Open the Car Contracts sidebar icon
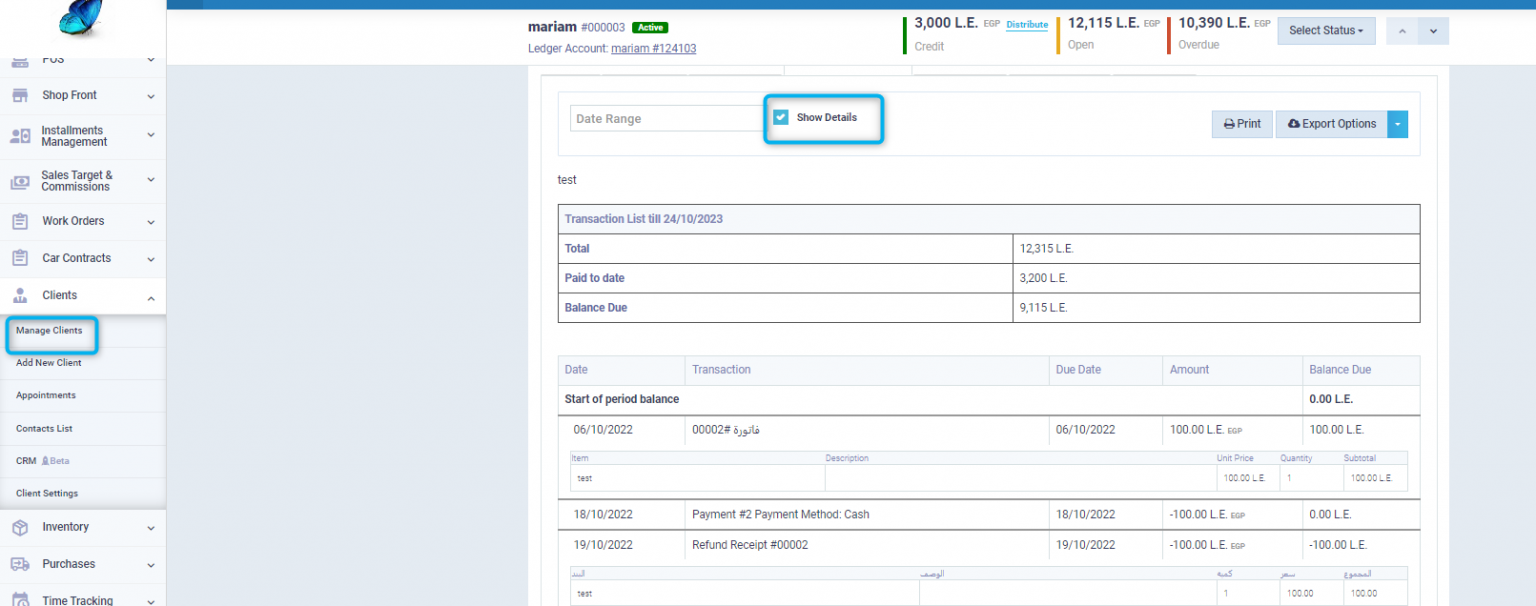 (19, 258)
